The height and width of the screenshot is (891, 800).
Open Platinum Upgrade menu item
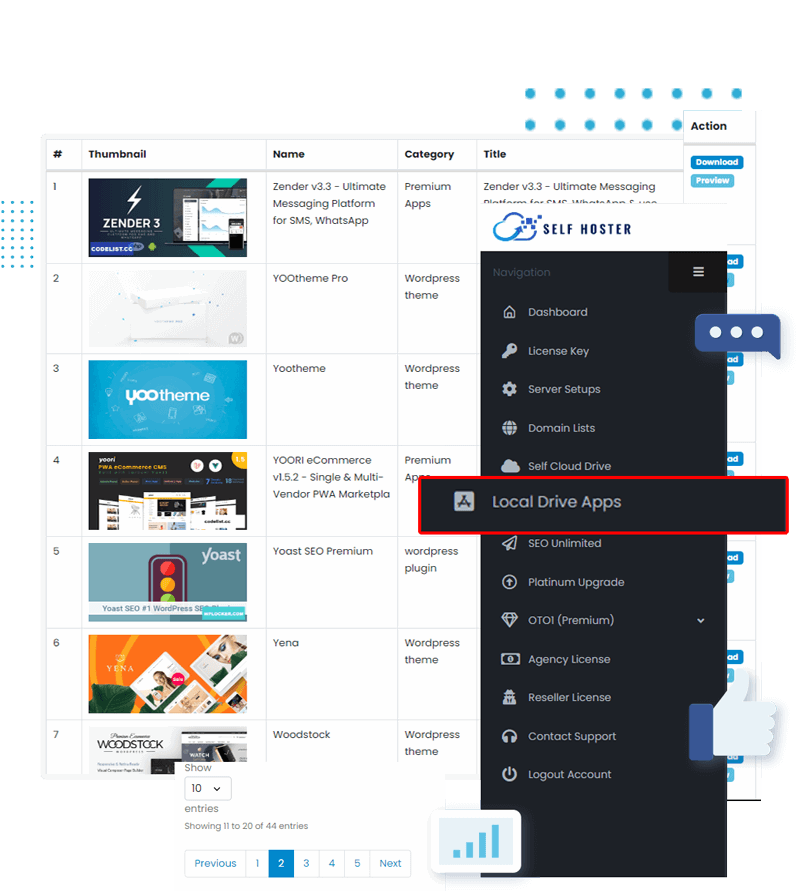tap(576, 582)
